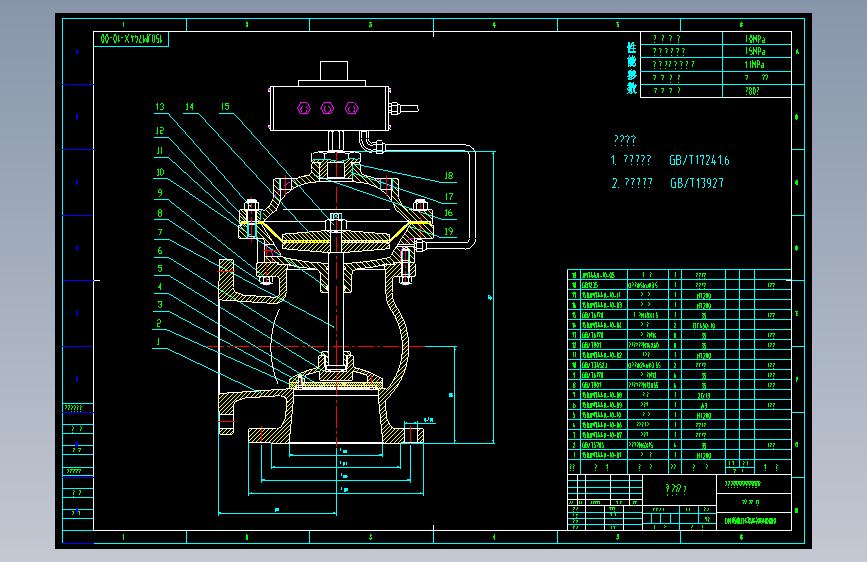Click the left magenta hex bolt on actuator
Image resolution: width=867 pixels, height=562 pixels.
click(x=304, y=108)
